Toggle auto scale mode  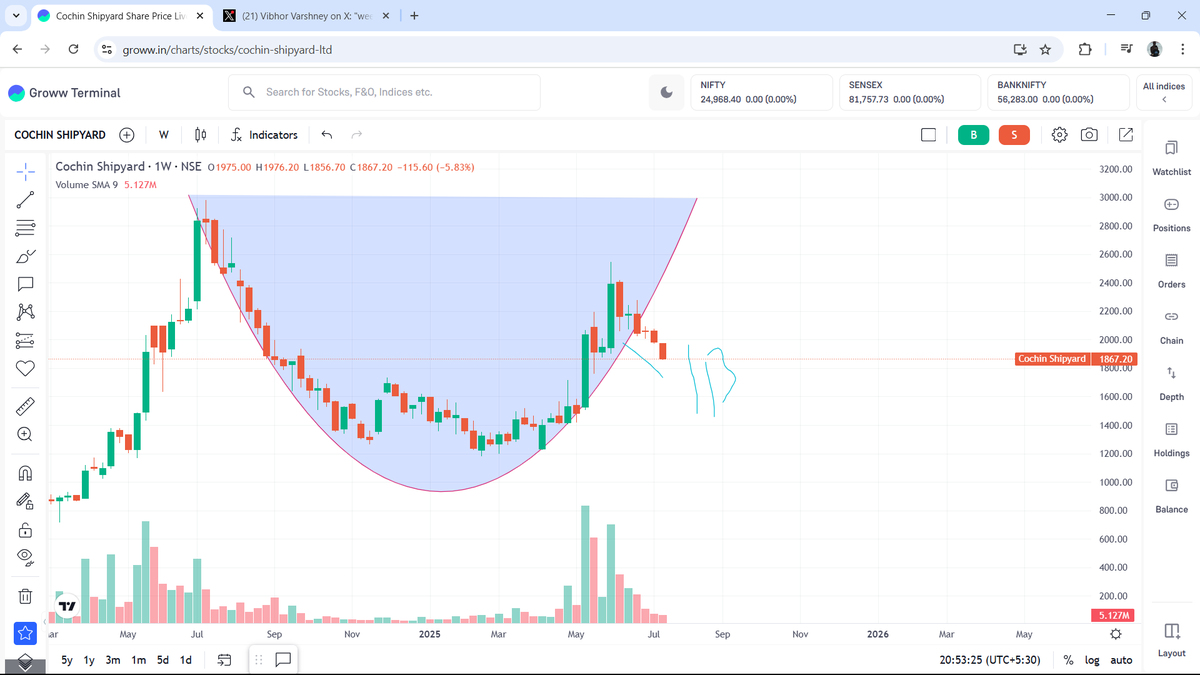1121,660
